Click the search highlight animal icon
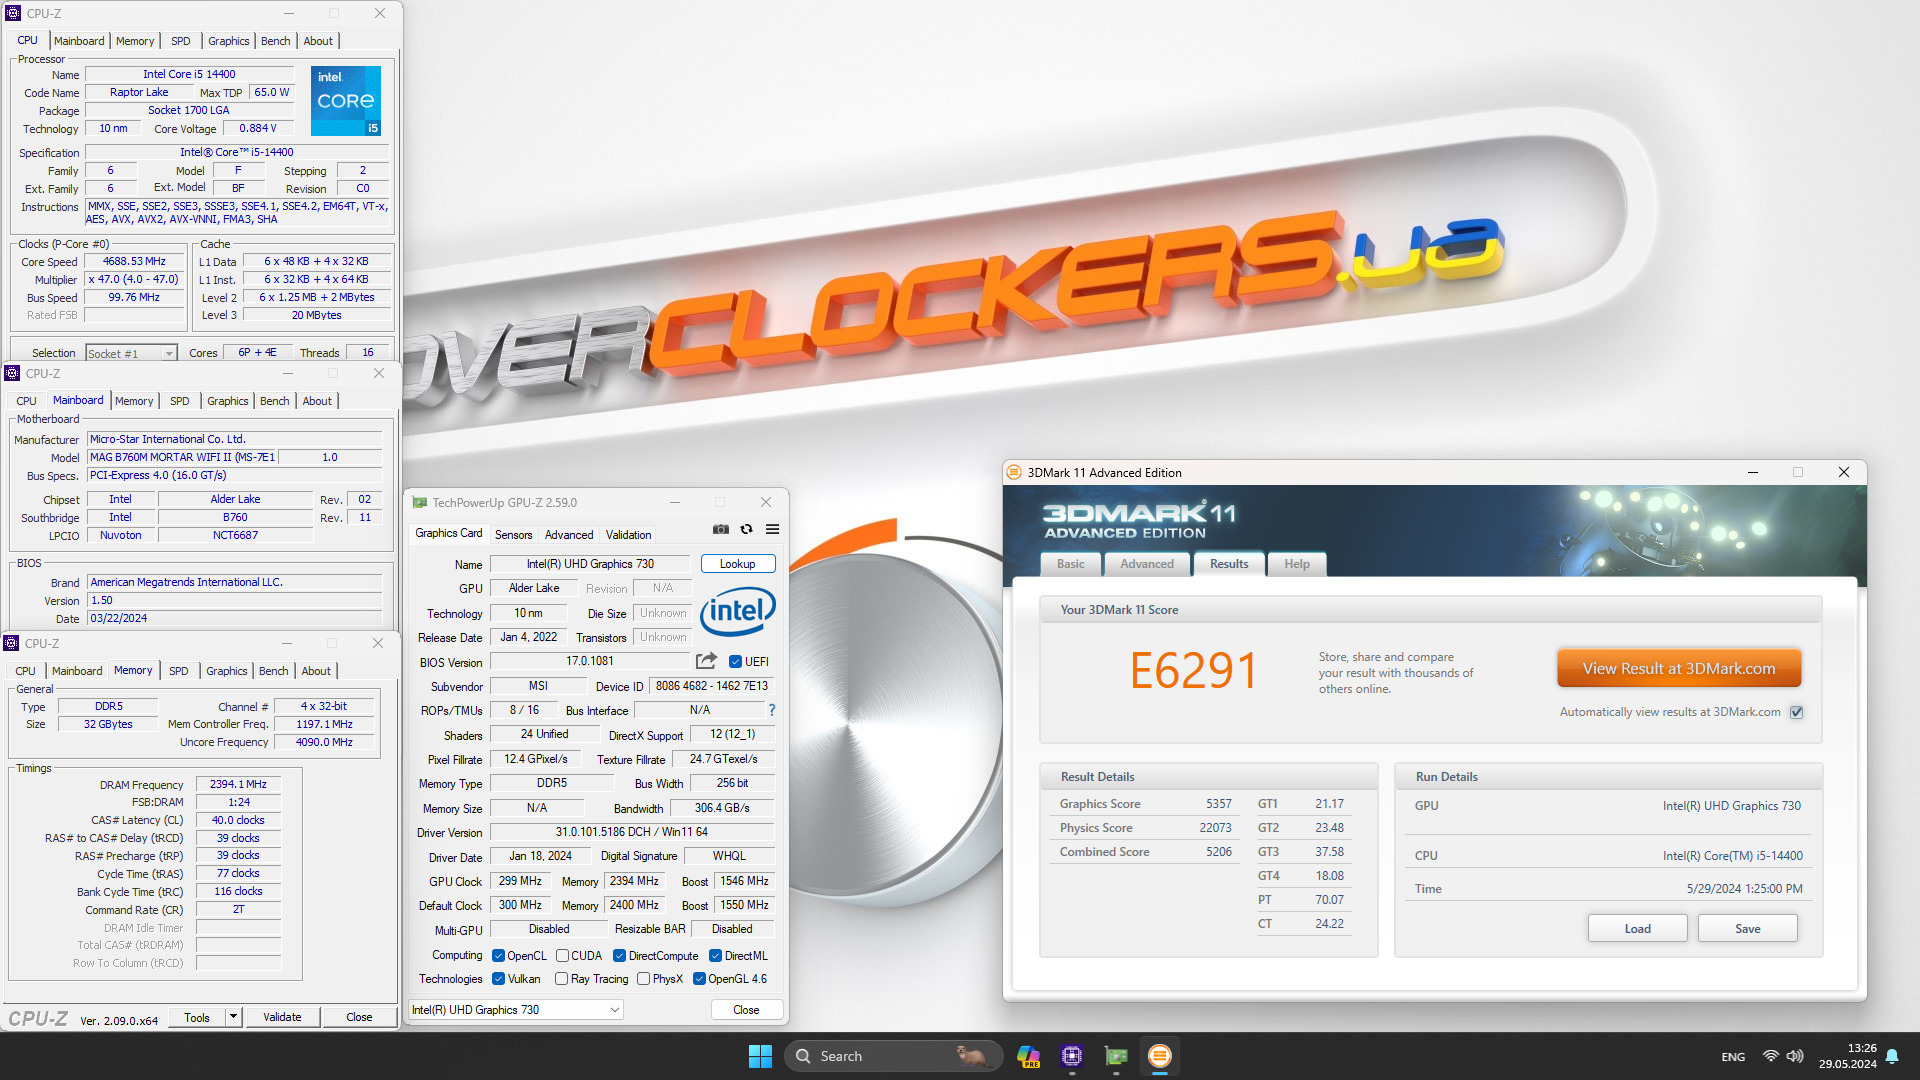 [970, 1056]
